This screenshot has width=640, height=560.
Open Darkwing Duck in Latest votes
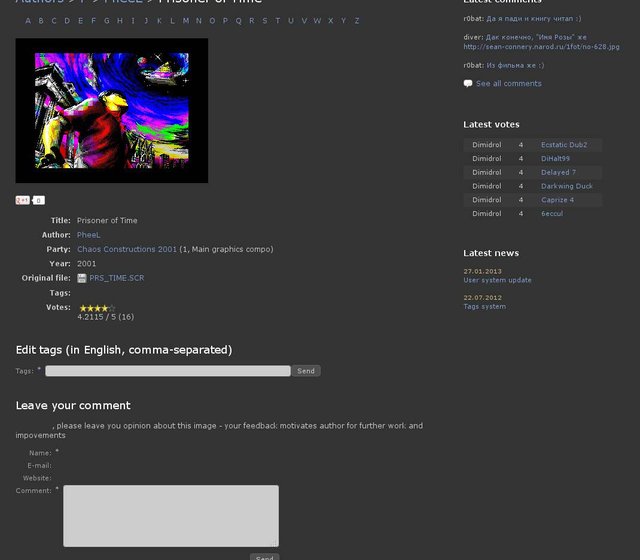[x=567, y=186]
